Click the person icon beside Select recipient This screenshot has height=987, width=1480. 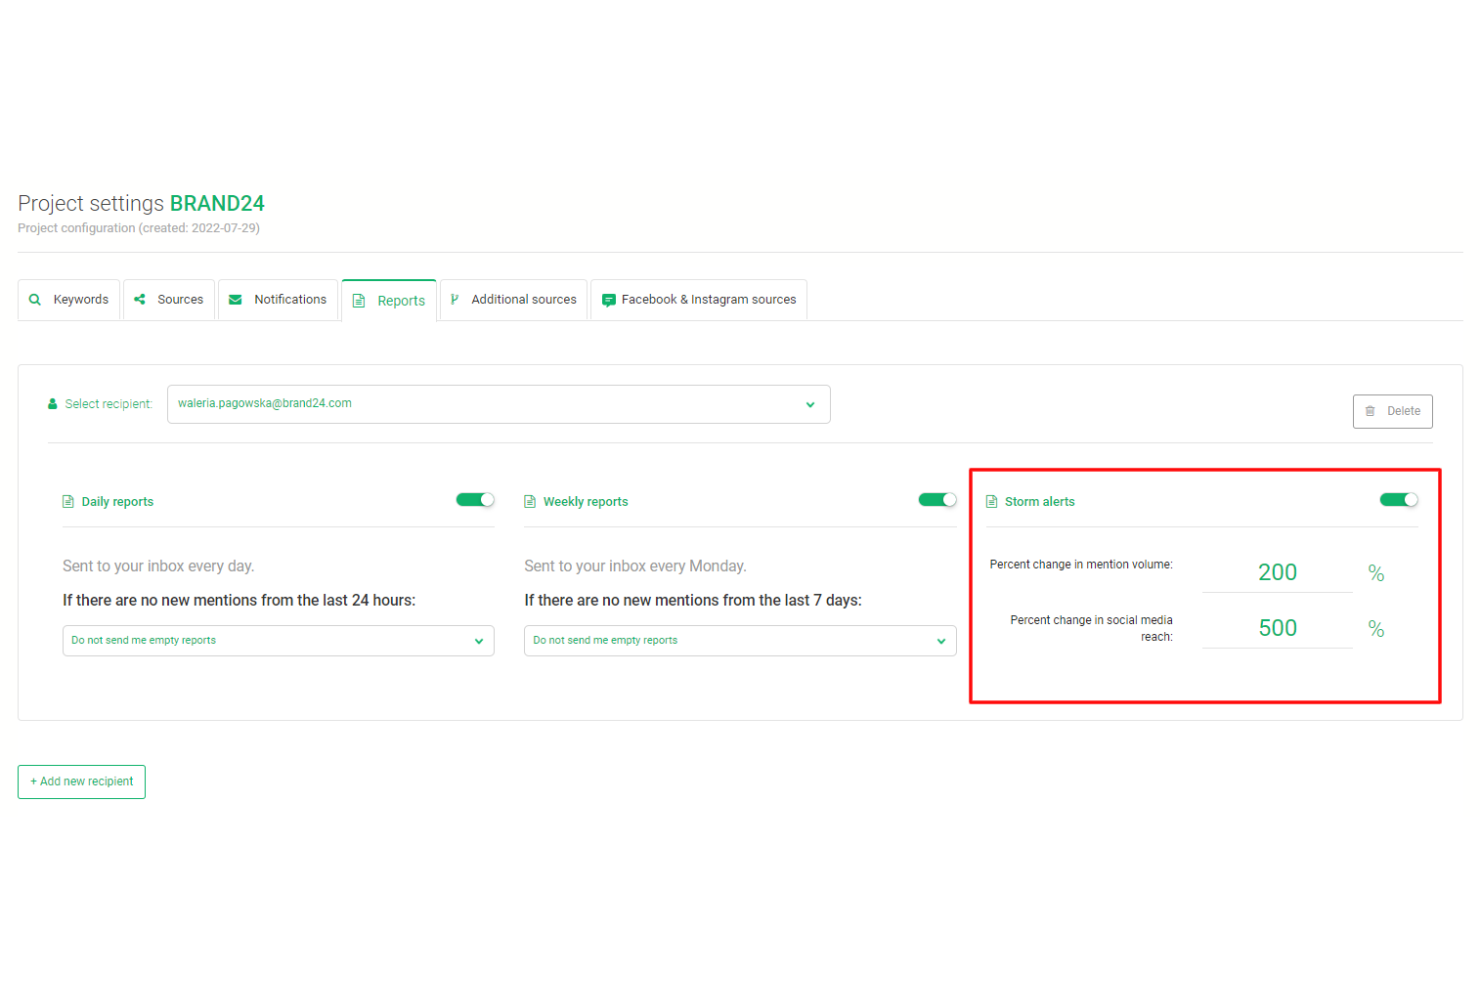pos(51,403)
